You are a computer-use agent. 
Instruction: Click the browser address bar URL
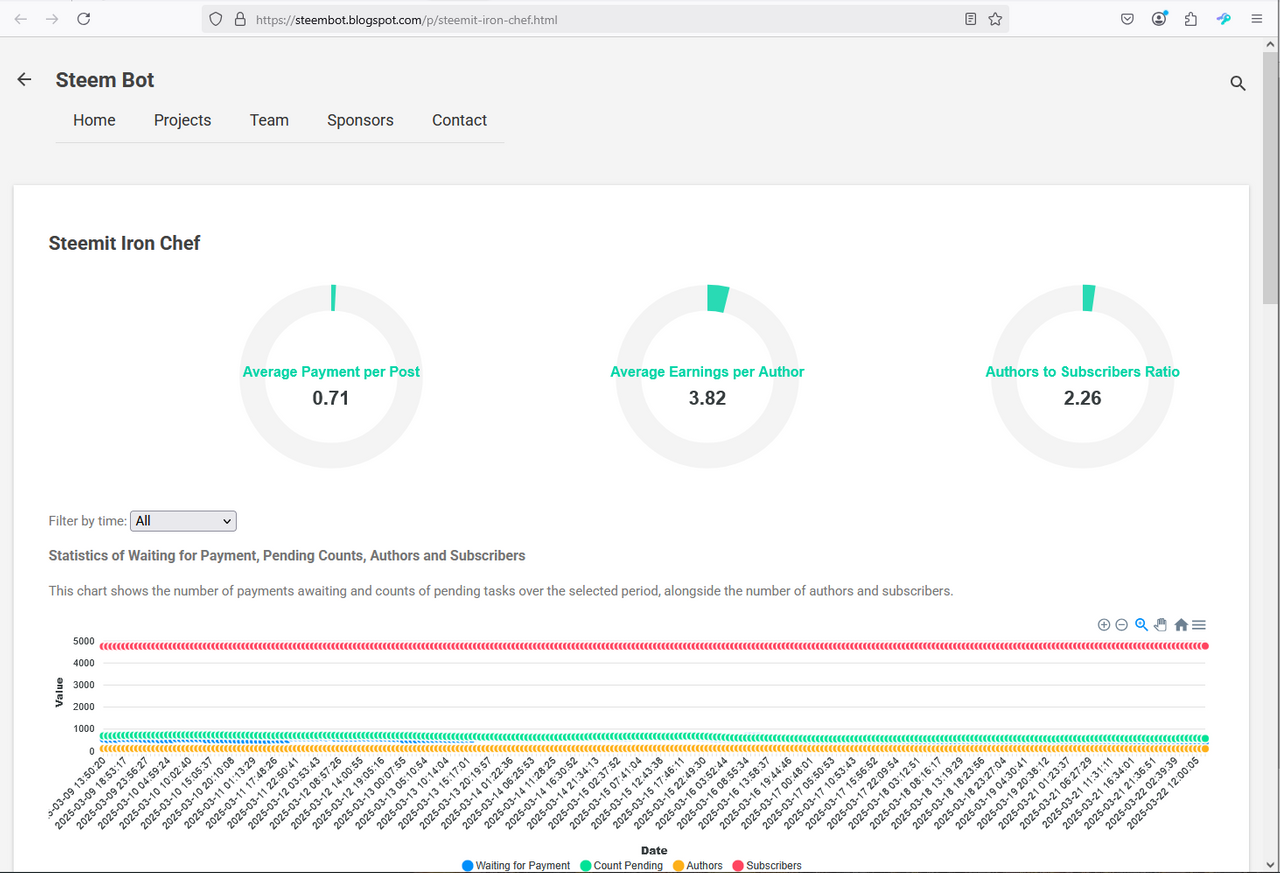(406, 19)
